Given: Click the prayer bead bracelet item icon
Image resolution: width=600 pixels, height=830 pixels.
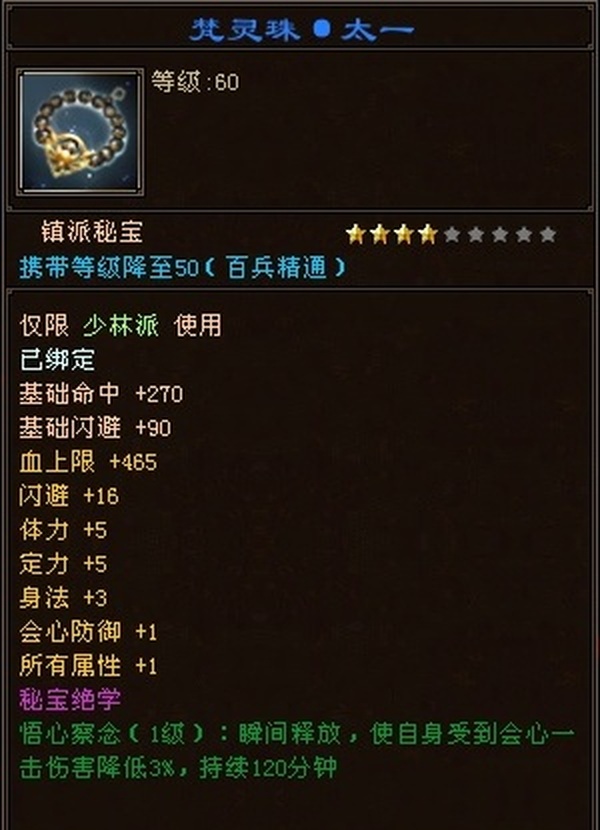Looking at the screenshot, I should pos(80,132).
